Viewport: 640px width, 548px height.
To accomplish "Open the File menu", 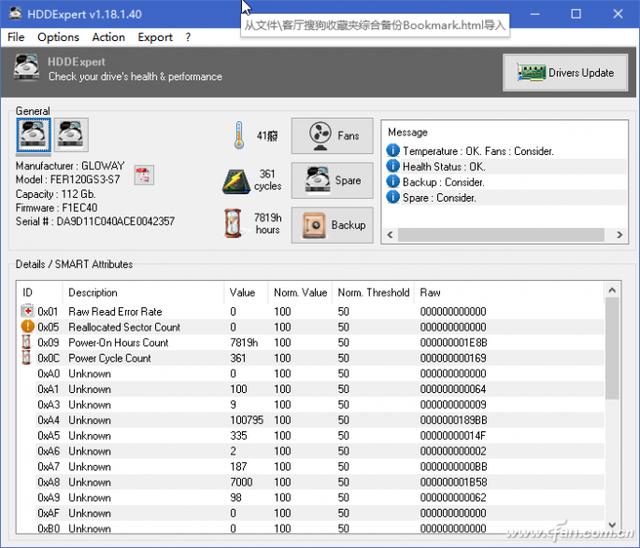I will click(x=16, y=37).
